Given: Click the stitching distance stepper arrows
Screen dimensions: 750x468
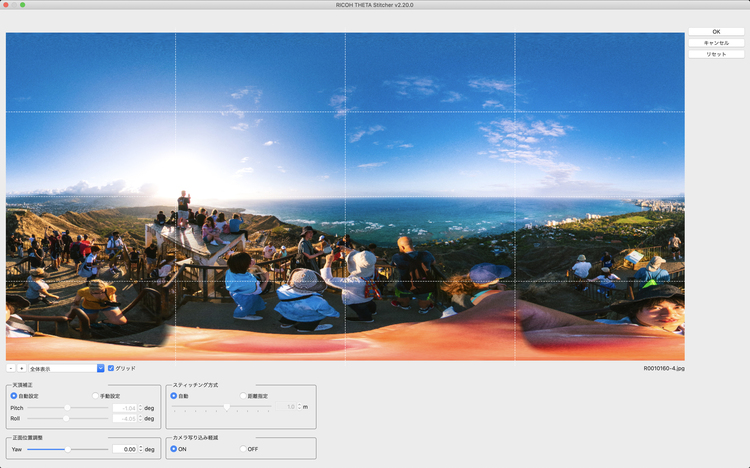Looking at the screenshot, I should (x=299, y=407).
